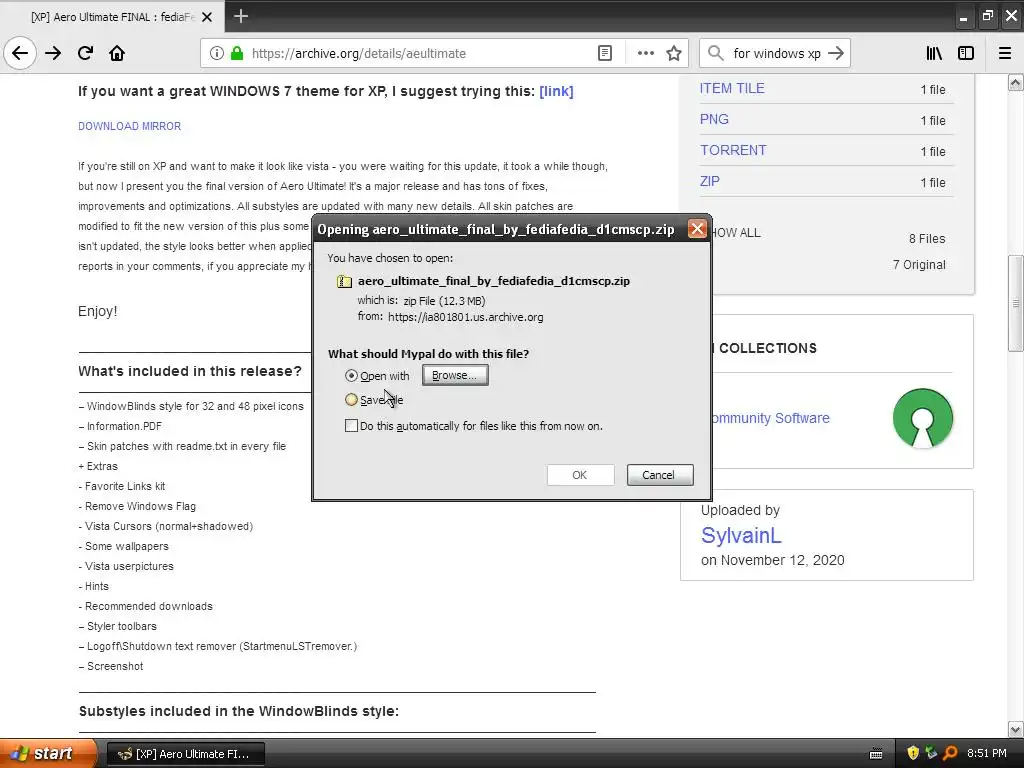Open the DOWNLOAD MIRROR link
The height and width of the screenshot is (768, 1024).
pyautogui.click(x=129, y=126)
